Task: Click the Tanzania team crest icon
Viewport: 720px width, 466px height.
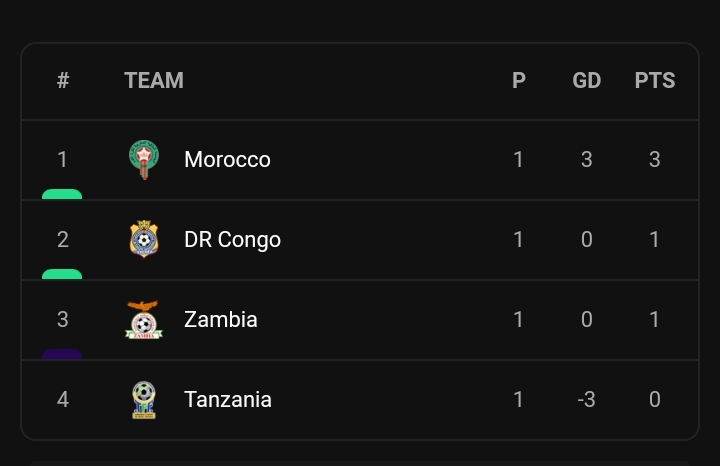Action: pyautogui.click(x=144, y=400)
